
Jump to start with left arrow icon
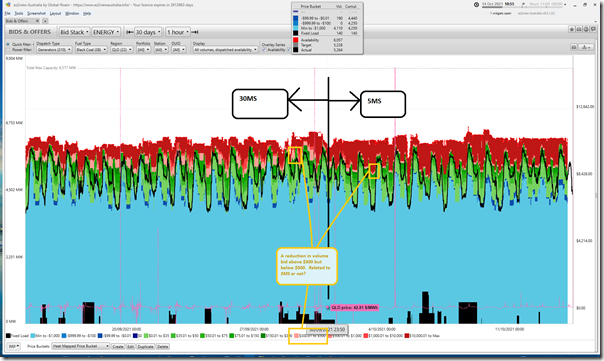pyautogui.click(x=130, y=32)
